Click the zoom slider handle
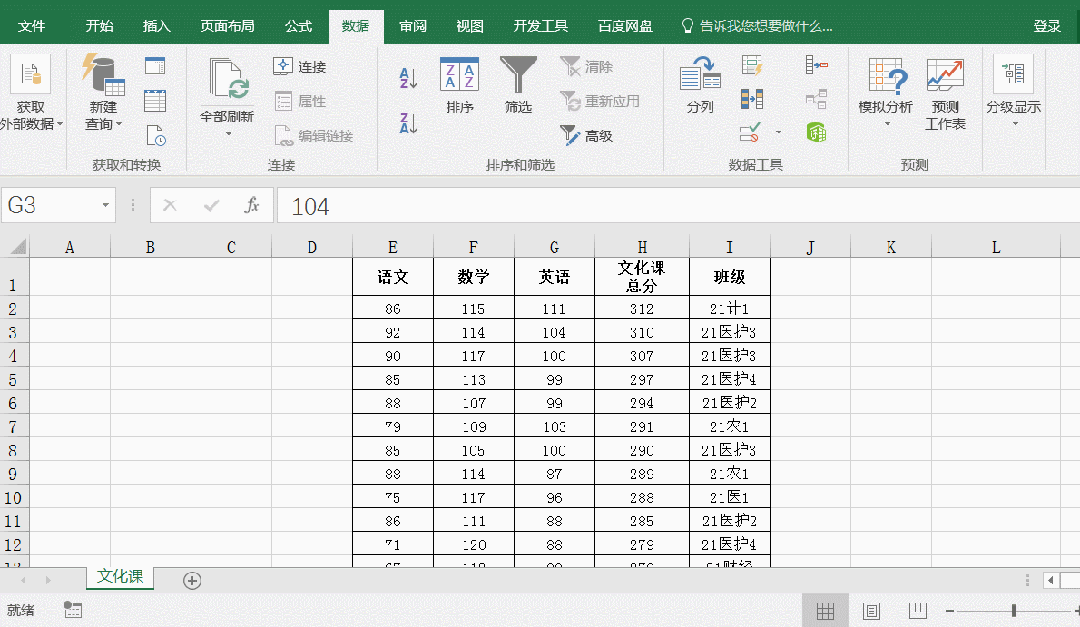Viewport: 1080px width, 627px height. click(1014, 610)
